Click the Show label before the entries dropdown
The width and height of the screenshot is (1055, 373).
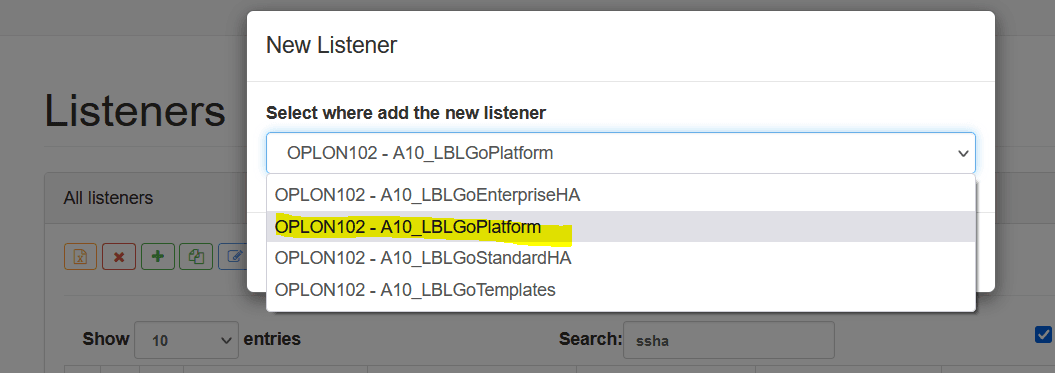pyautogui.click(x=106, y=339)
